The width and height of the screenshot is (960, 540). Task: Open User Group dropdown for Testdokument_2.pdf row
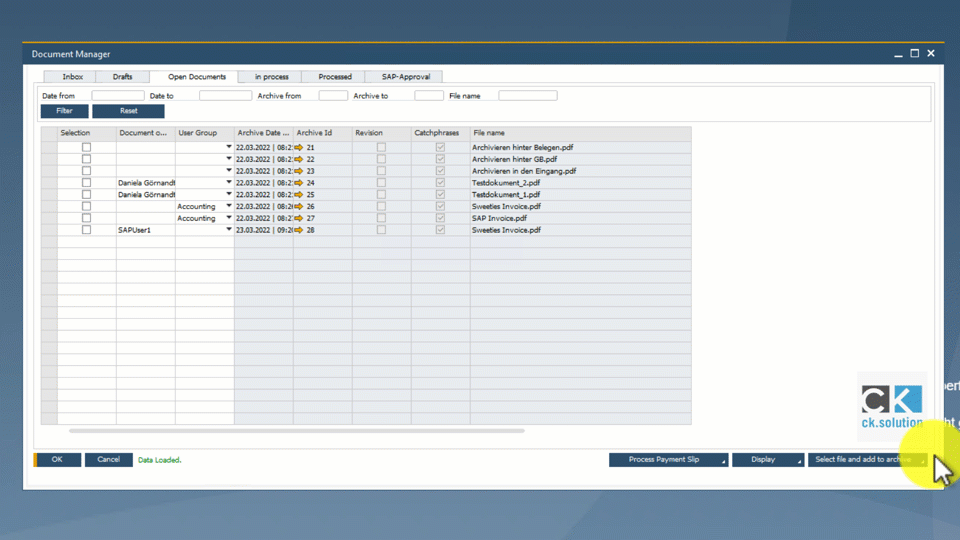click(229, 182)
